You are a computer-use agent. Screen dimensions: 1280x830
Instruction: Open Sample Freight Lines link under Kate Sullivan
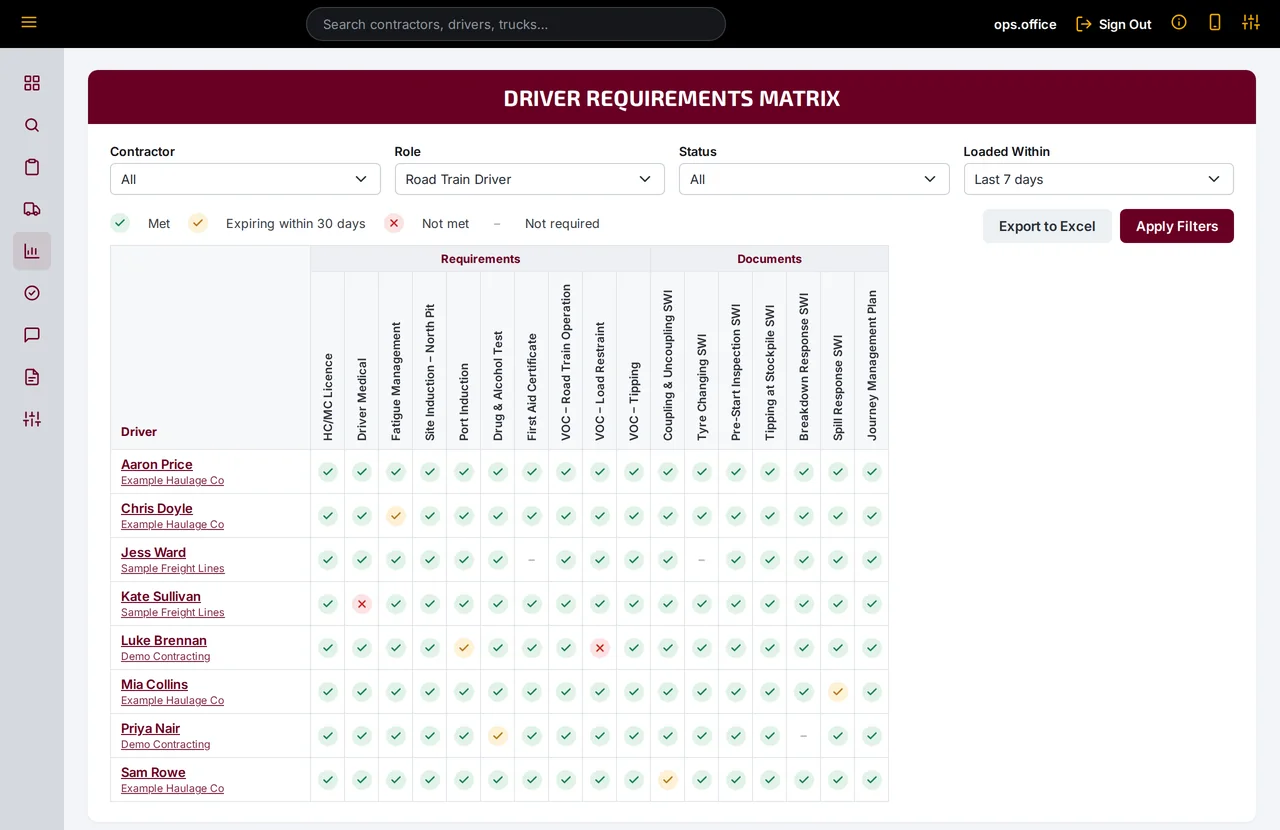(173, 612)
